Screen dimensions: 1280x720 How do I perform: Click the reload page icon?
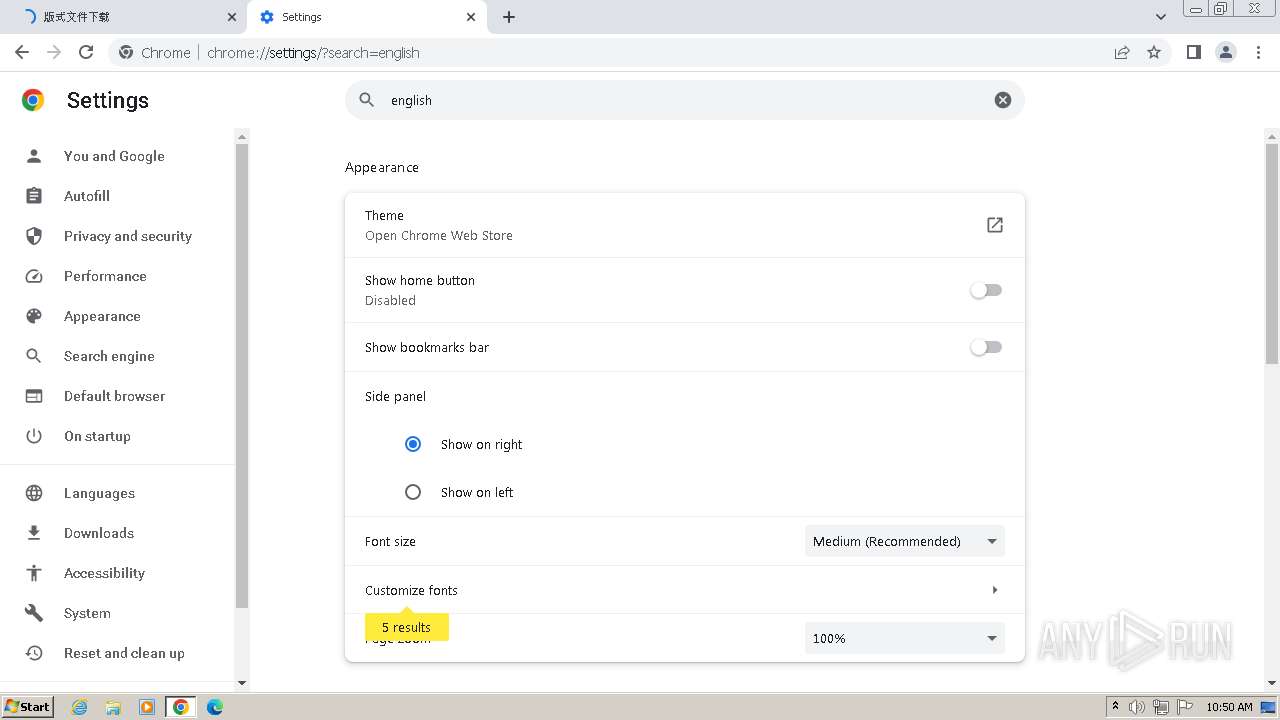coord(86,52)
